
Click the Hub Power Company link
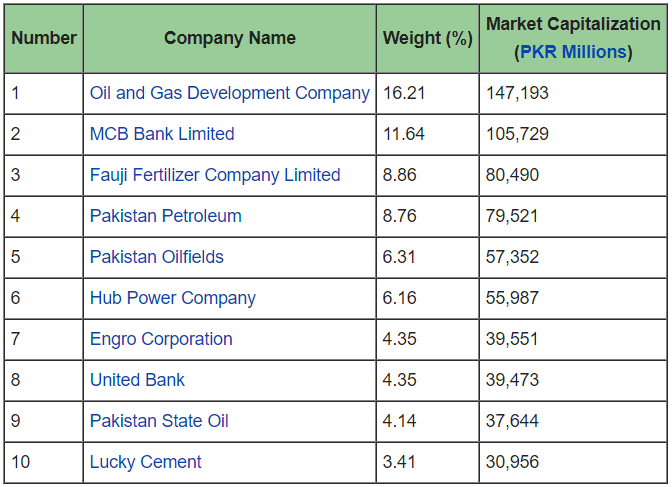[172, 298]
